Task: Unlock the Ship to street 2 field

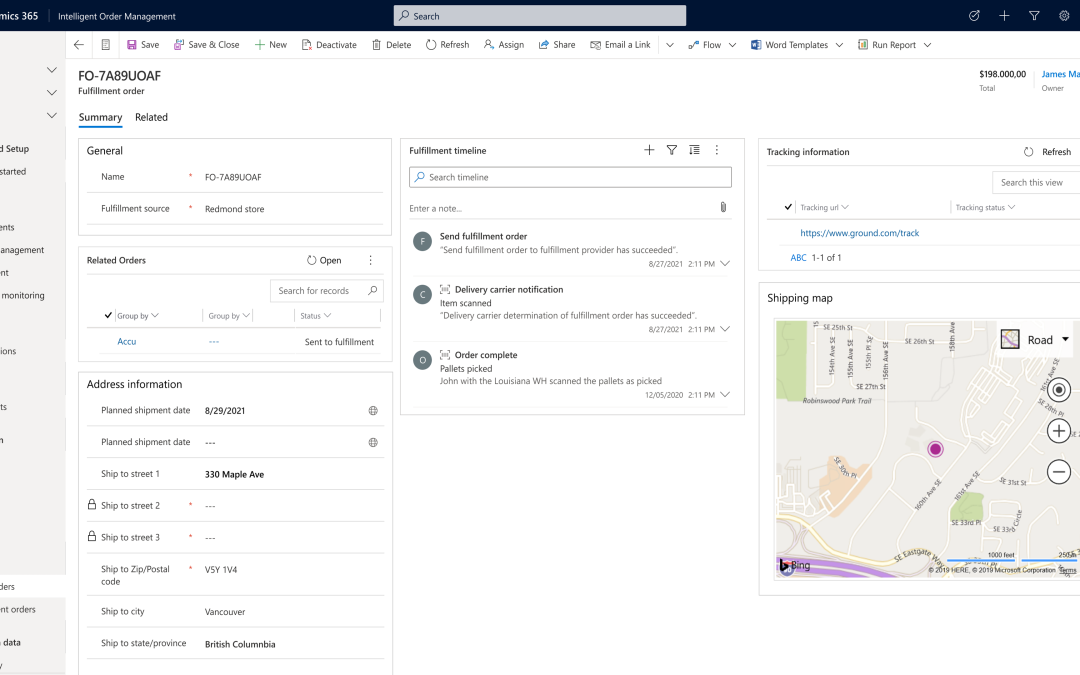Action: coord(91,505)
